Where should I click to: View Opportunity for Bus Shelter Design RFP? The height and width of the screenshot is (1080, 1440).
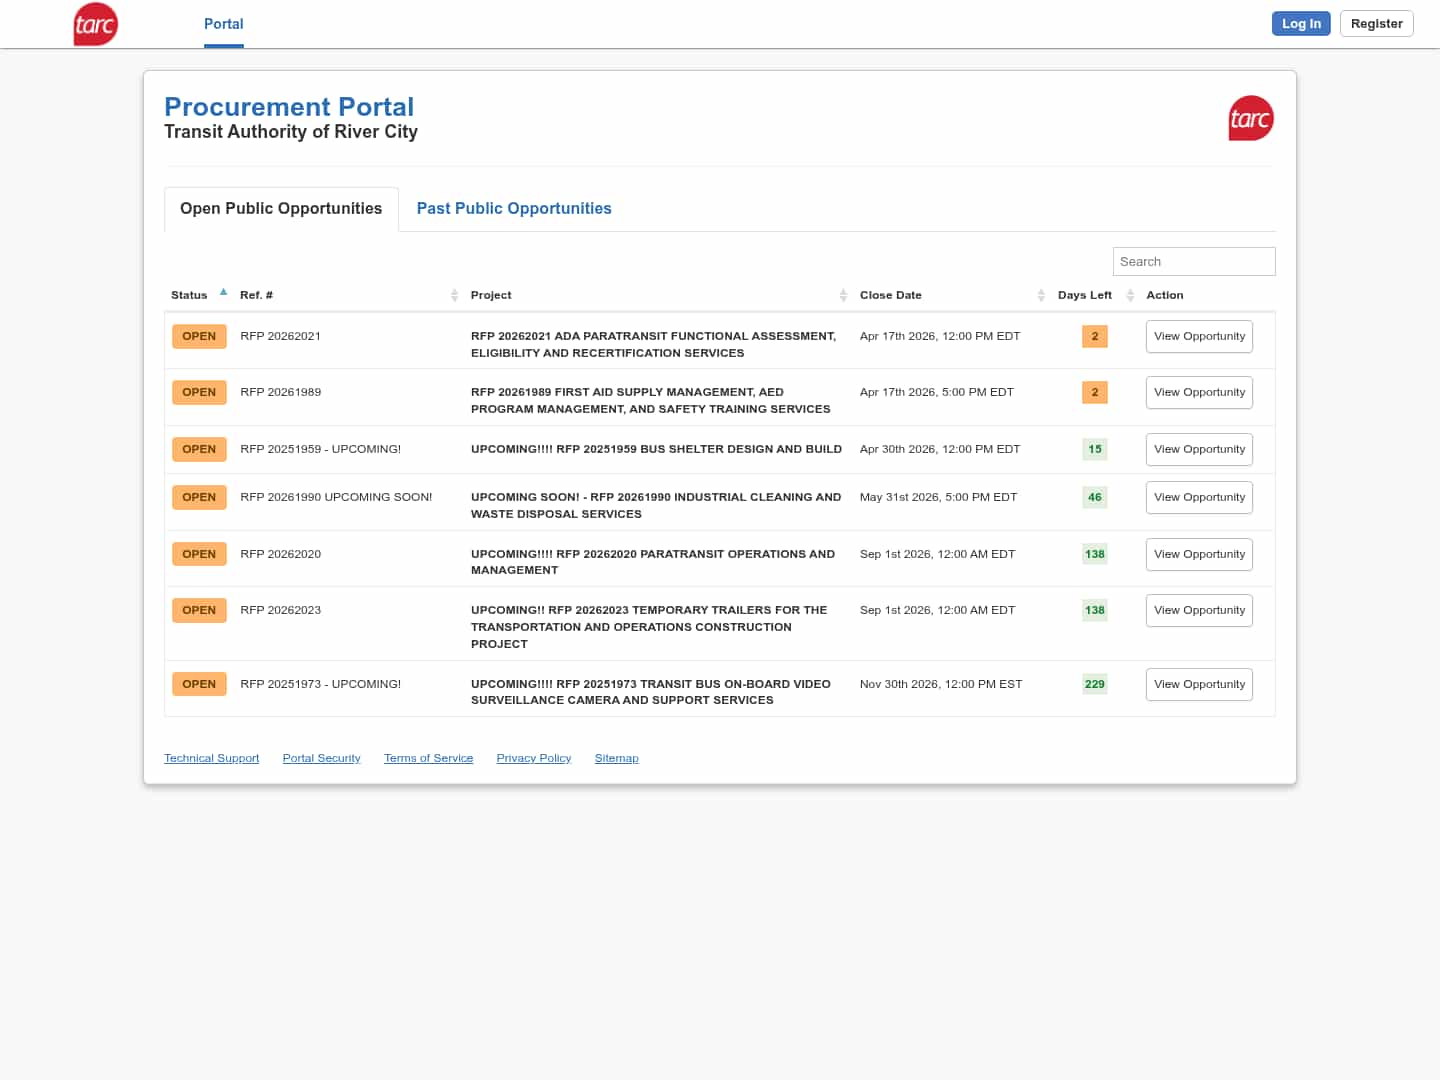(1198, 450)
